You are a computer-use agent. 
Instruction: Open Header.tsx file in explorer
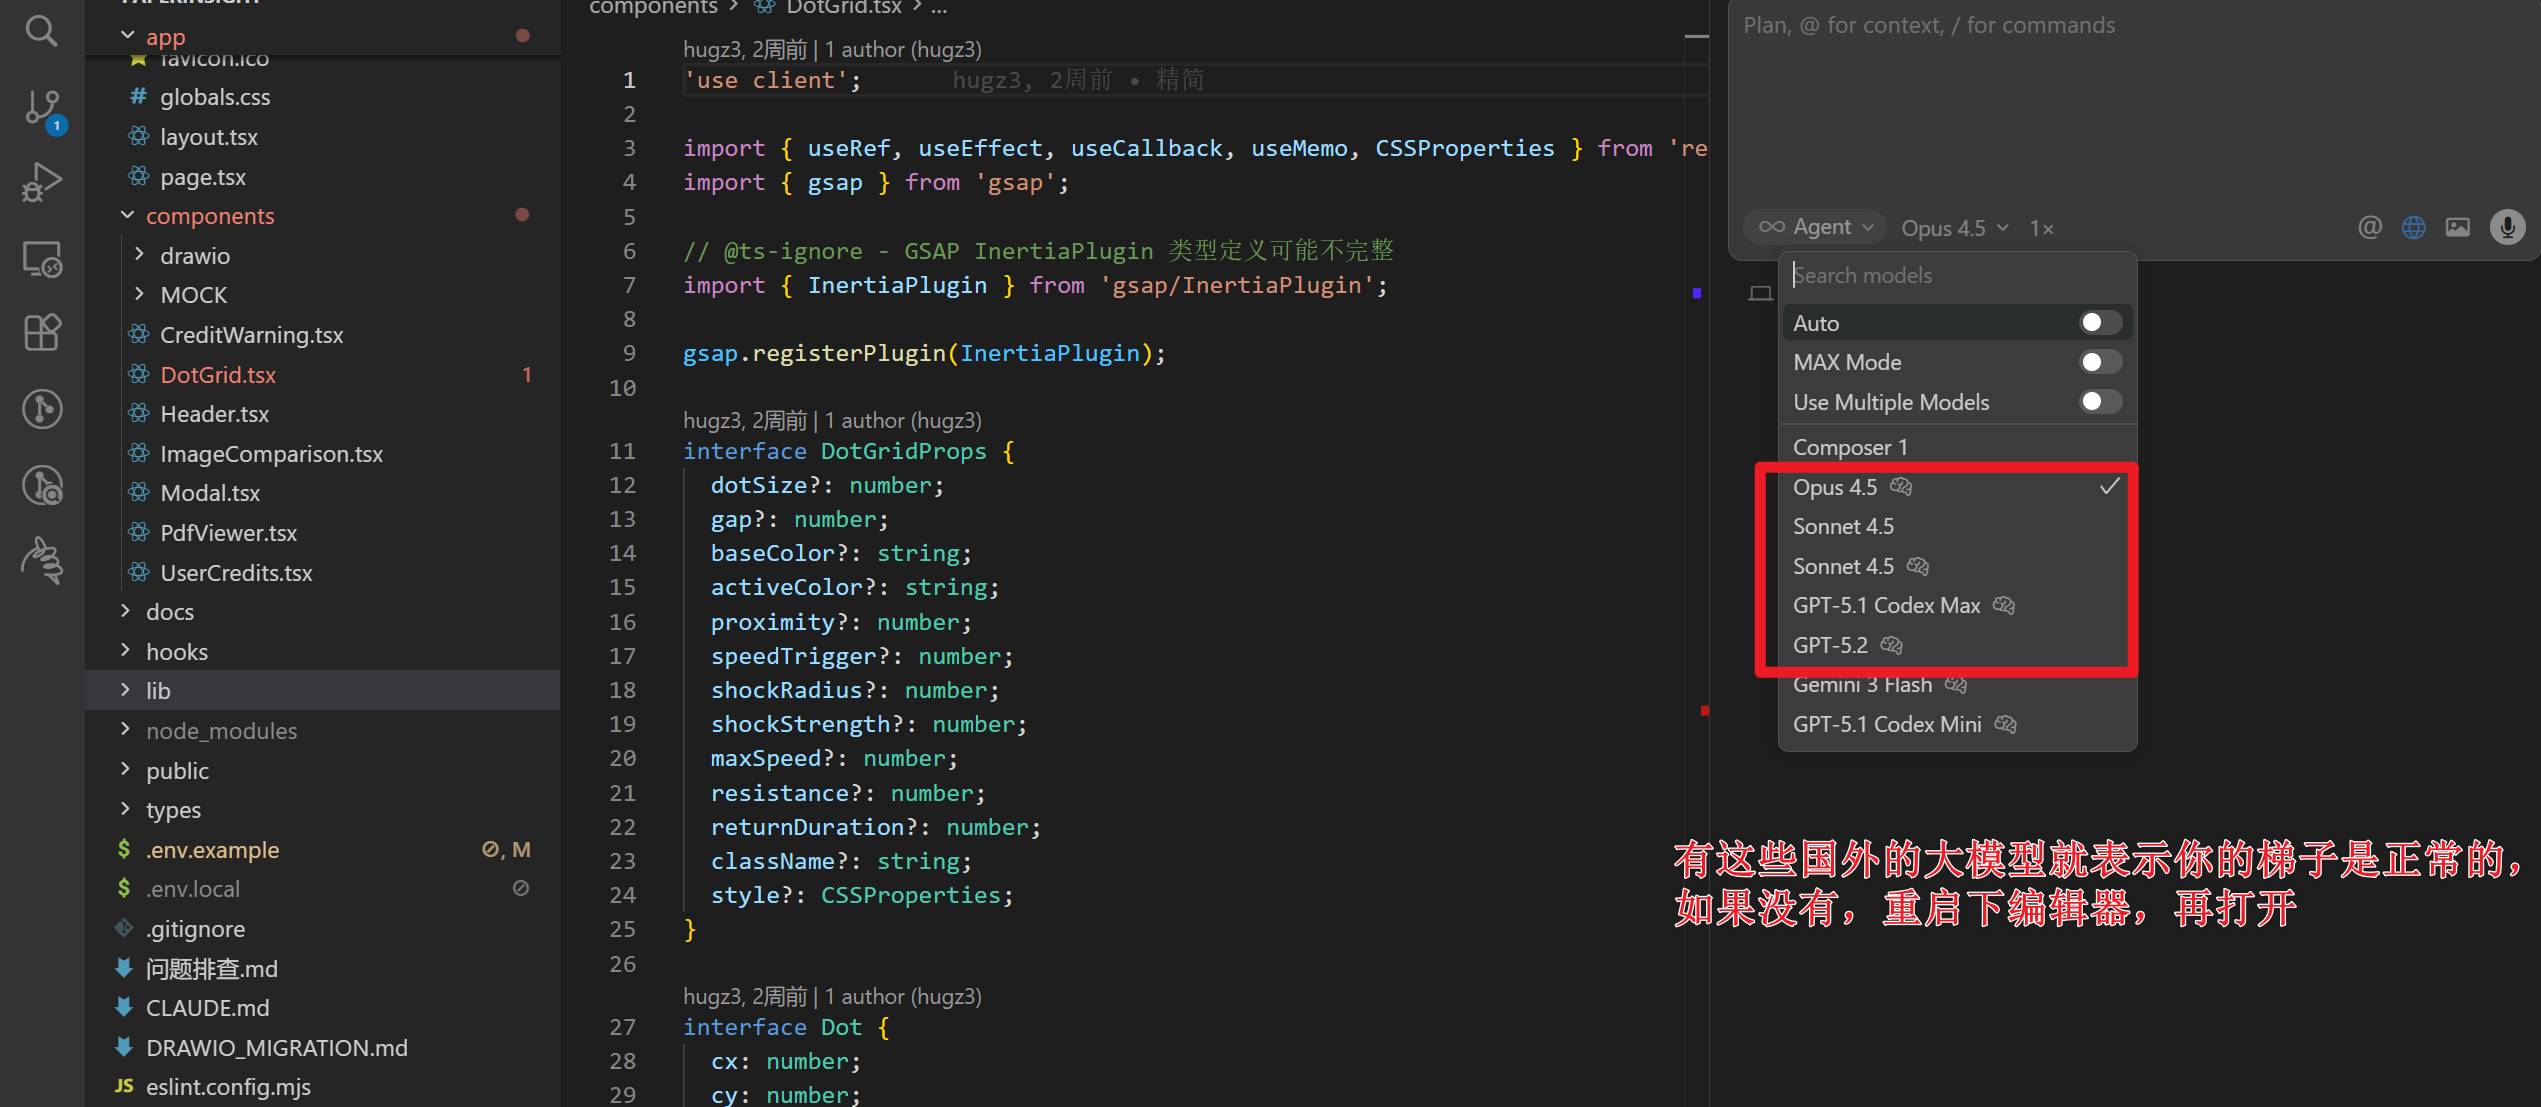[x=214, y=414]
